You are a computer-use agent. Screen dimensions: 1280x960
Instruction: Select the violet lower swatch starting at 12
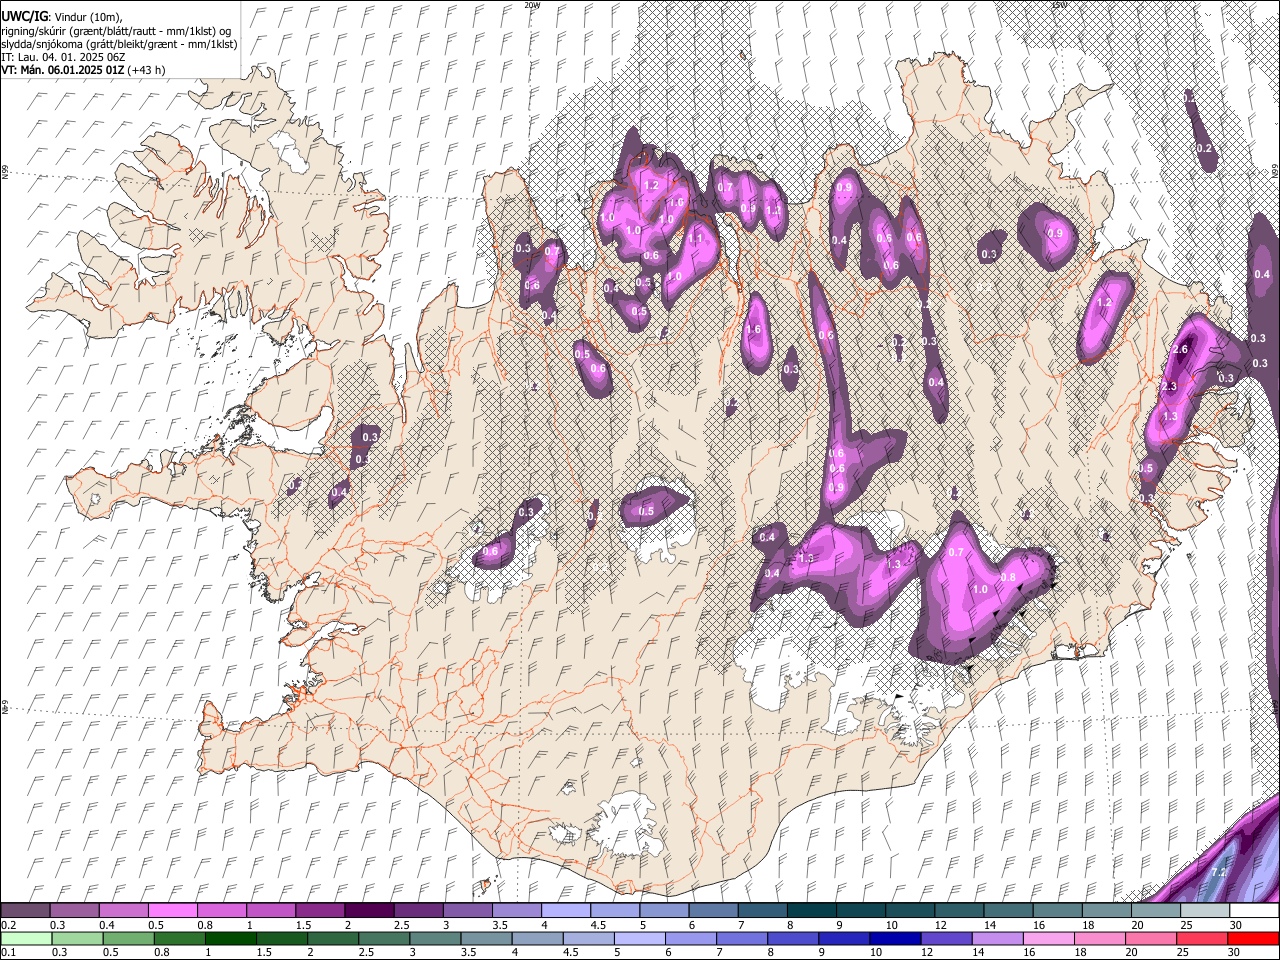pyautogui.click(x=944, y=938)
